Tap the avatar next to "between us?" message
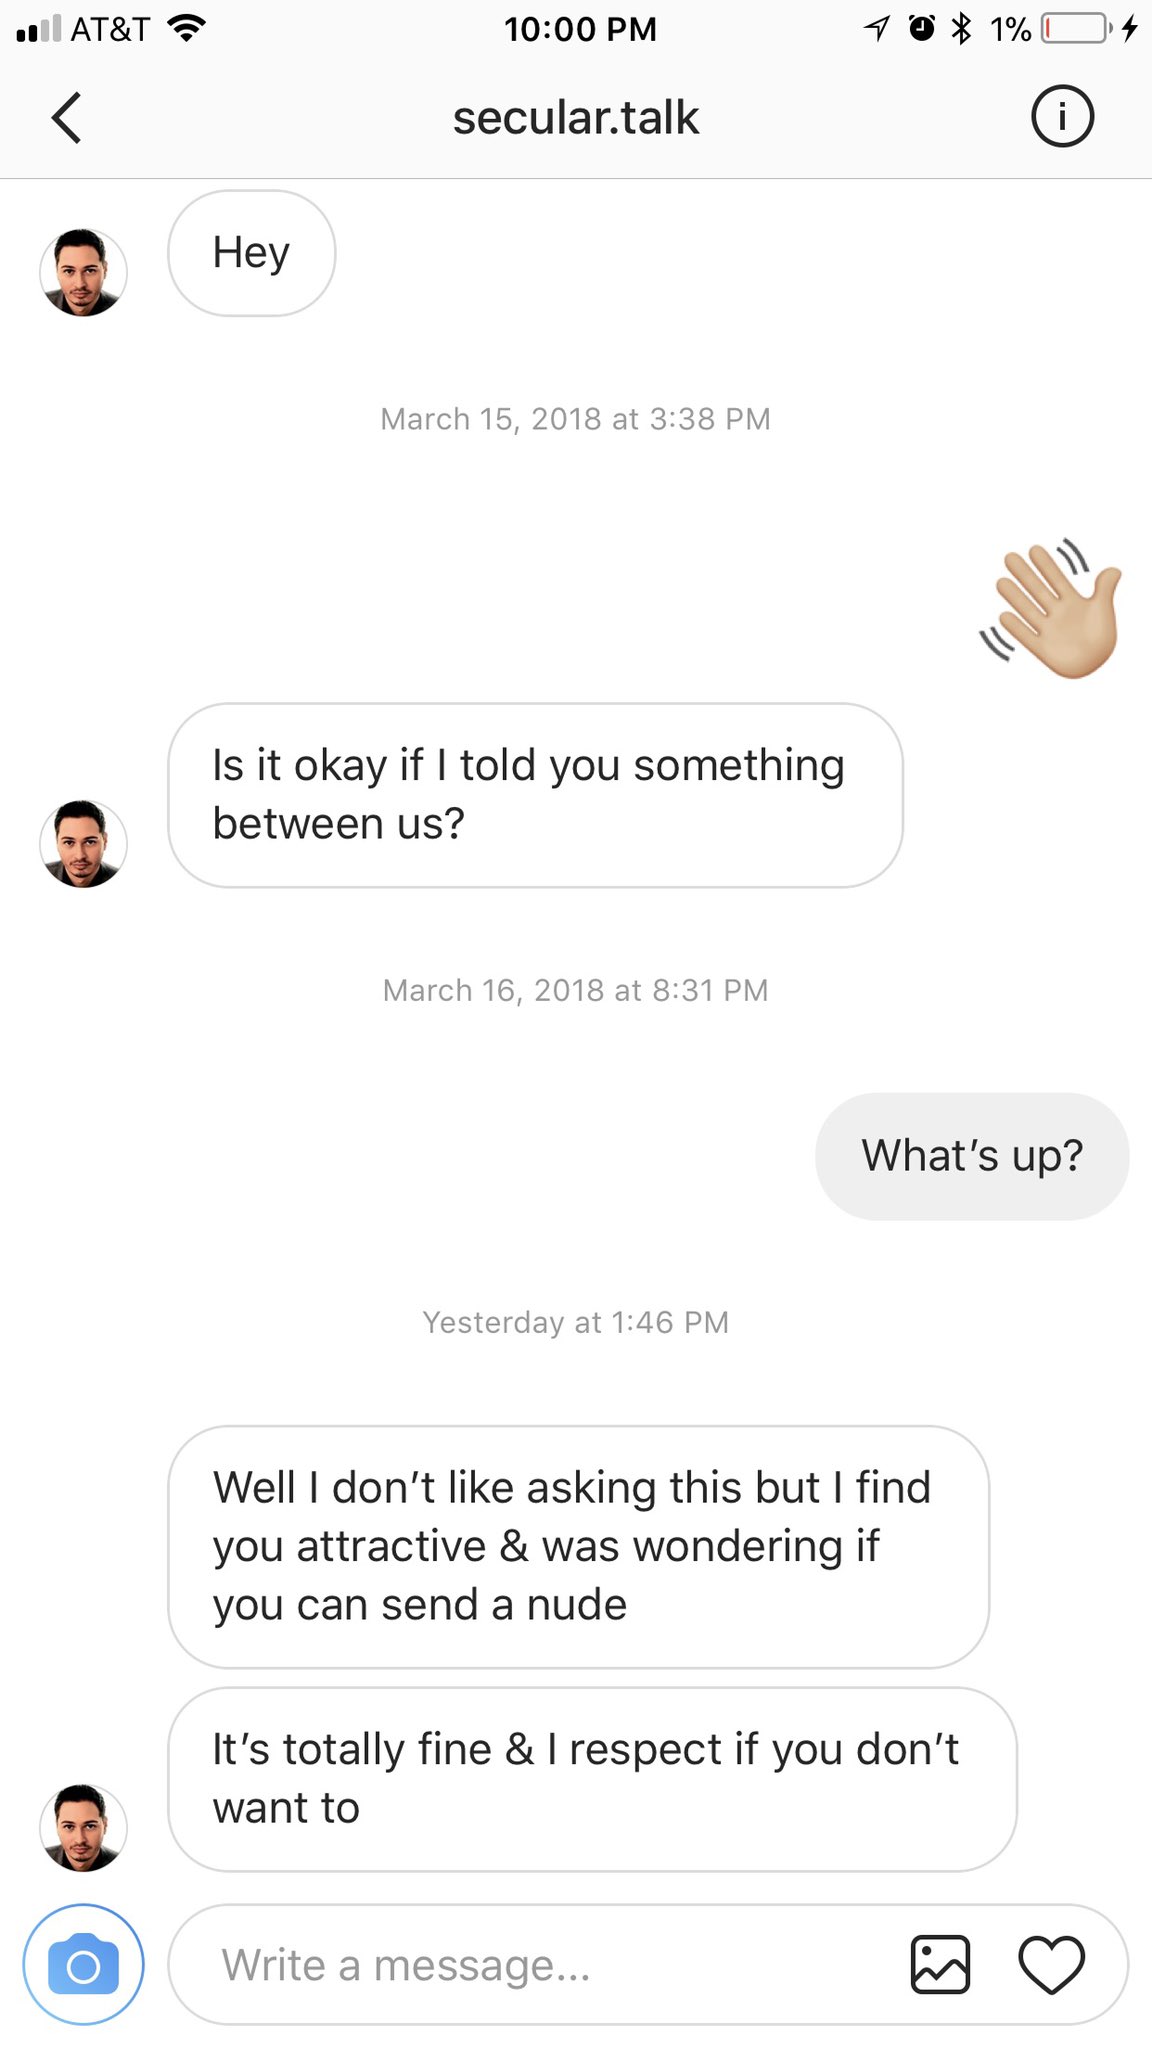 pos(83,843)
